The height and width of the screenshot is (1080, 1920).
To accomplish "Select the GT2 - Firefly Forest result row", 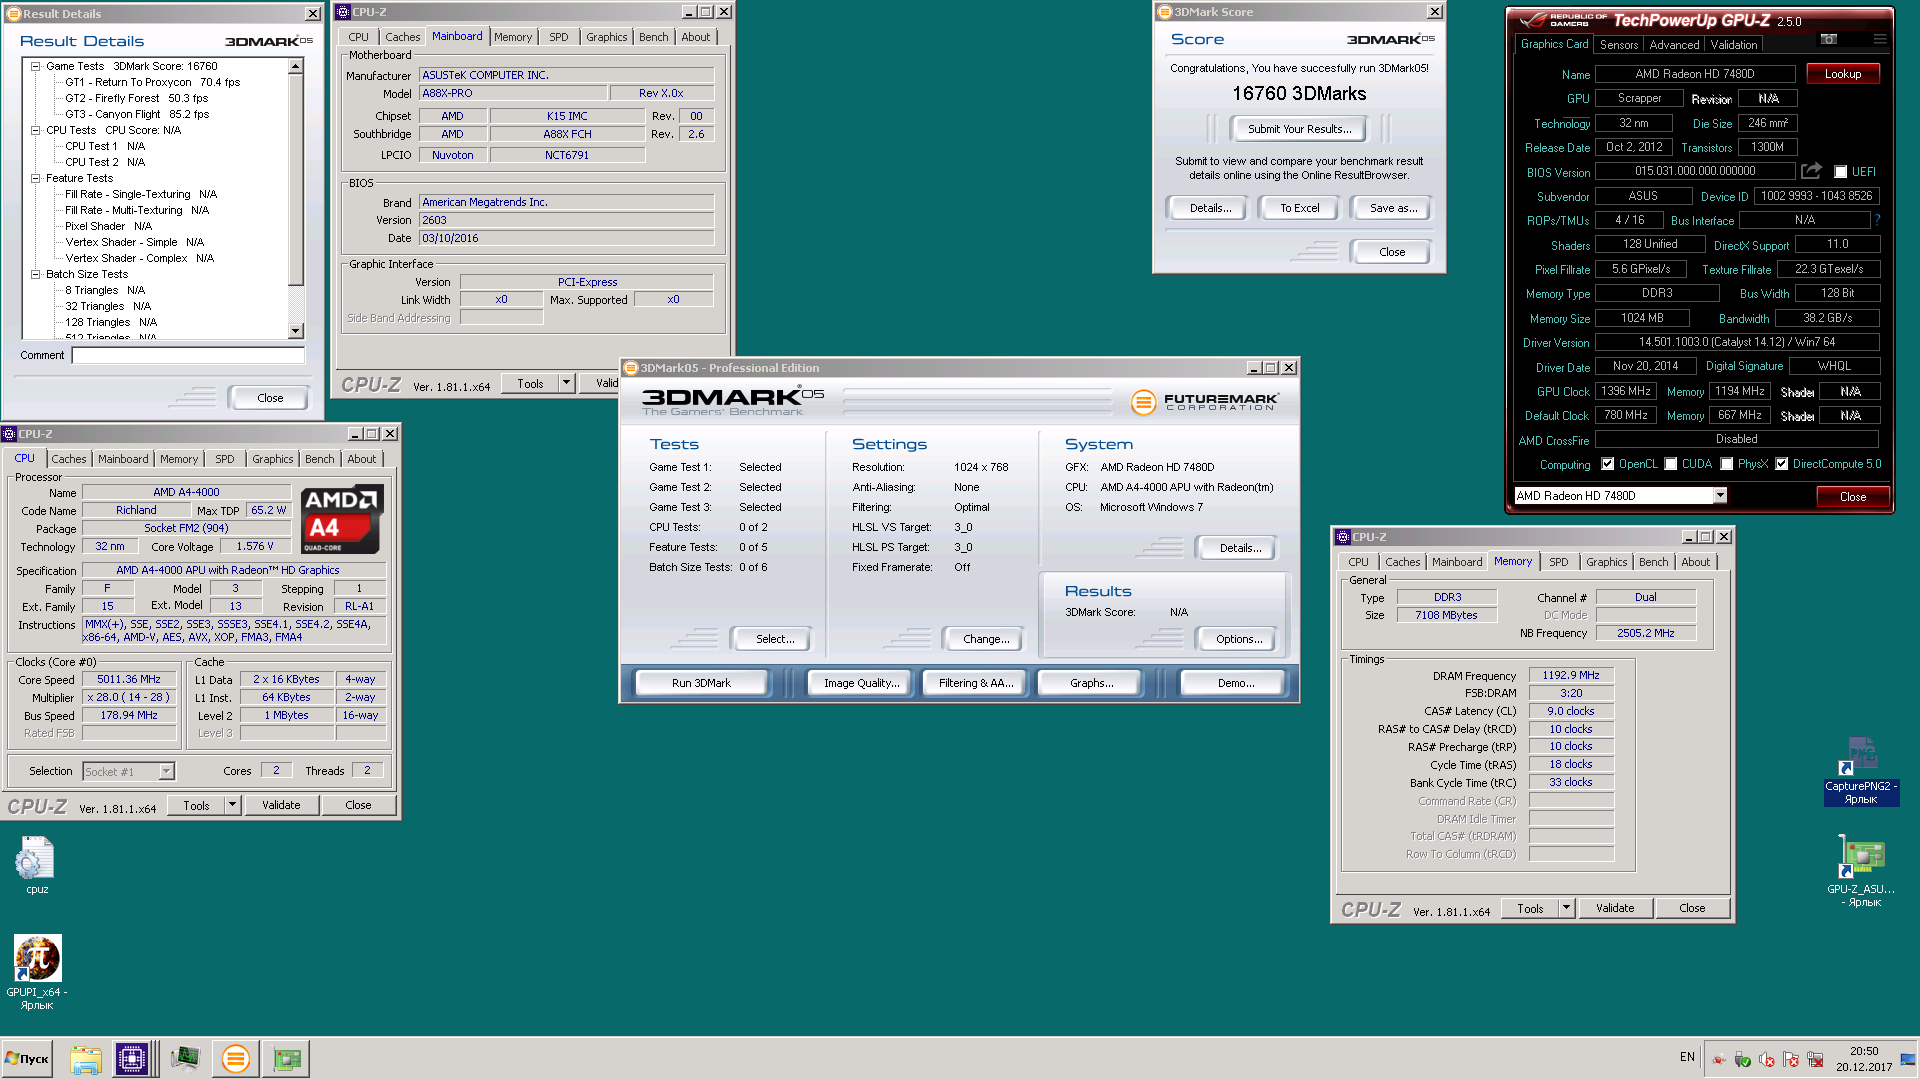I will [137, 98].
